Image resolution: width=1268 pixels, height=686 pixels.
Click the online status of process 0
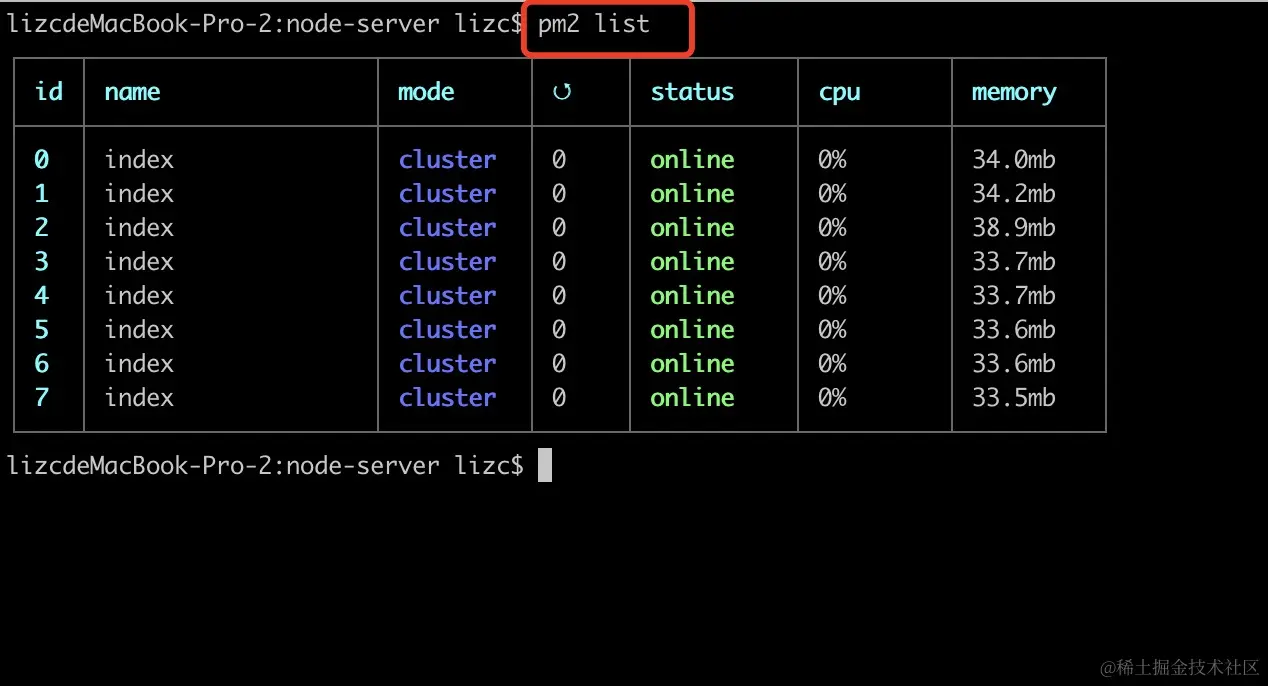tap(691, 159)
